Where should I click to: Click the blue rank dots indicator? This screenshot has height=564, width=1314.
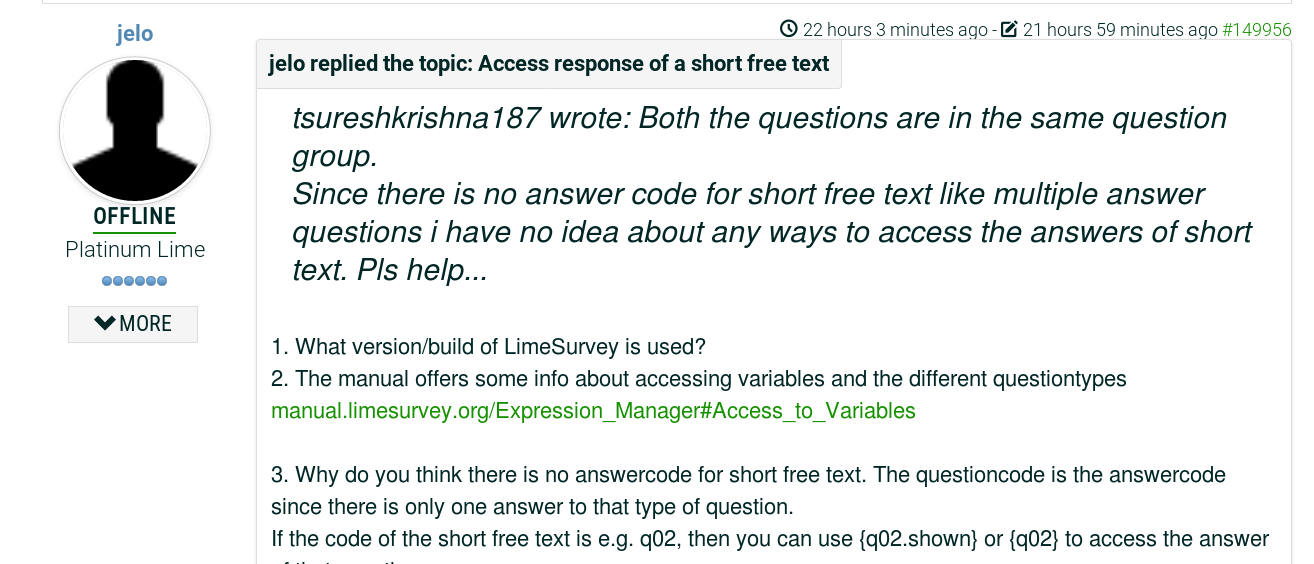135,281
